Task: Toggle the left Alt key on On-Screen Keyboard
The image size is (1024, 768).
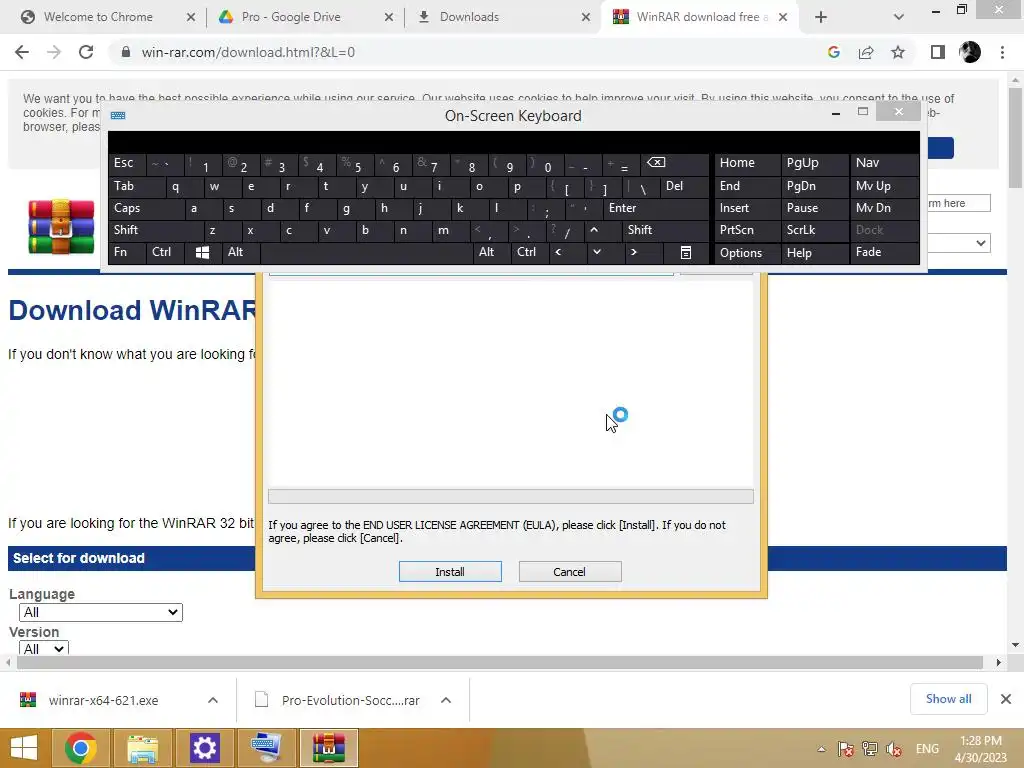Action: pos(240,252)
